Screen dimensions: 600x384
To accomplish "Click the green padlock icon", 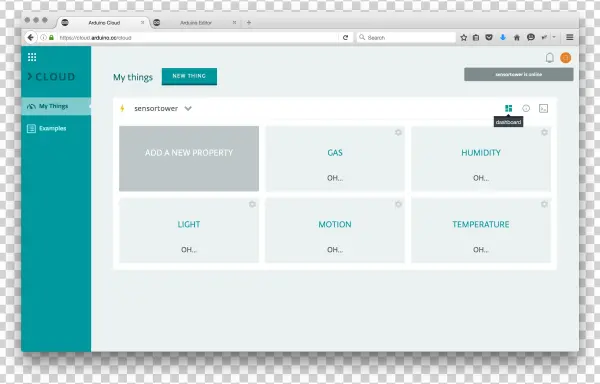I will click(x=51, y=37).
